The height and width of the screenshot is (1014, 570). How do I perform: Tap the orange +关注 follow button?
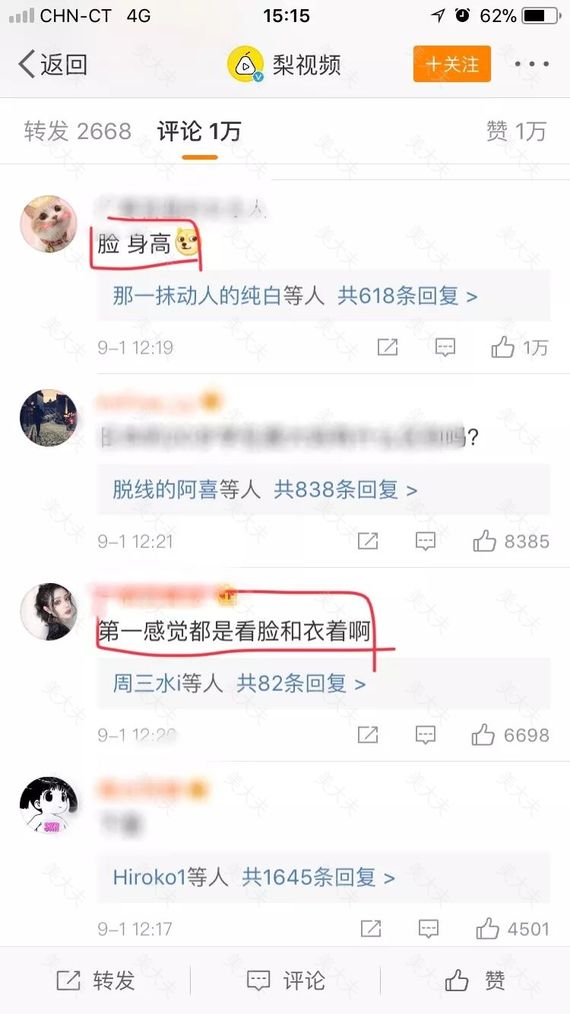(452, 64)
